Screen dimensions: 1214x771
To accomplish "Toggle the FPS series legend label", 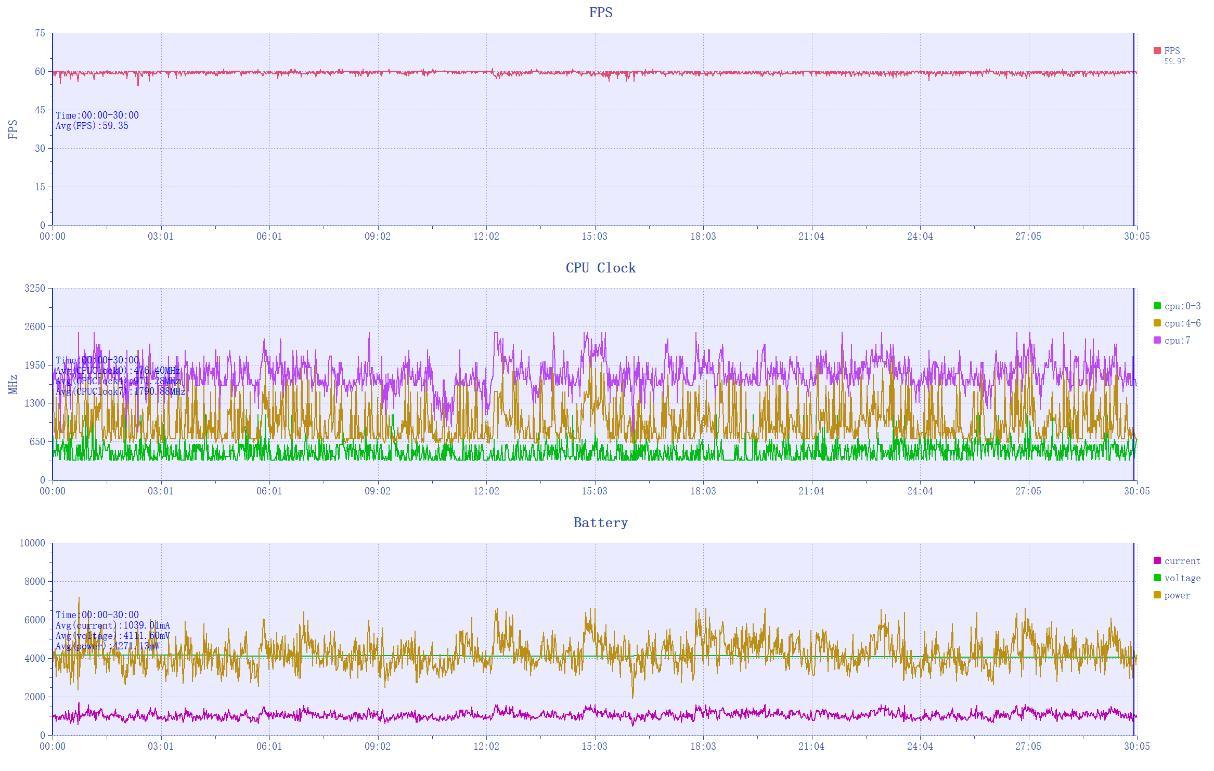I will 1172,51.
